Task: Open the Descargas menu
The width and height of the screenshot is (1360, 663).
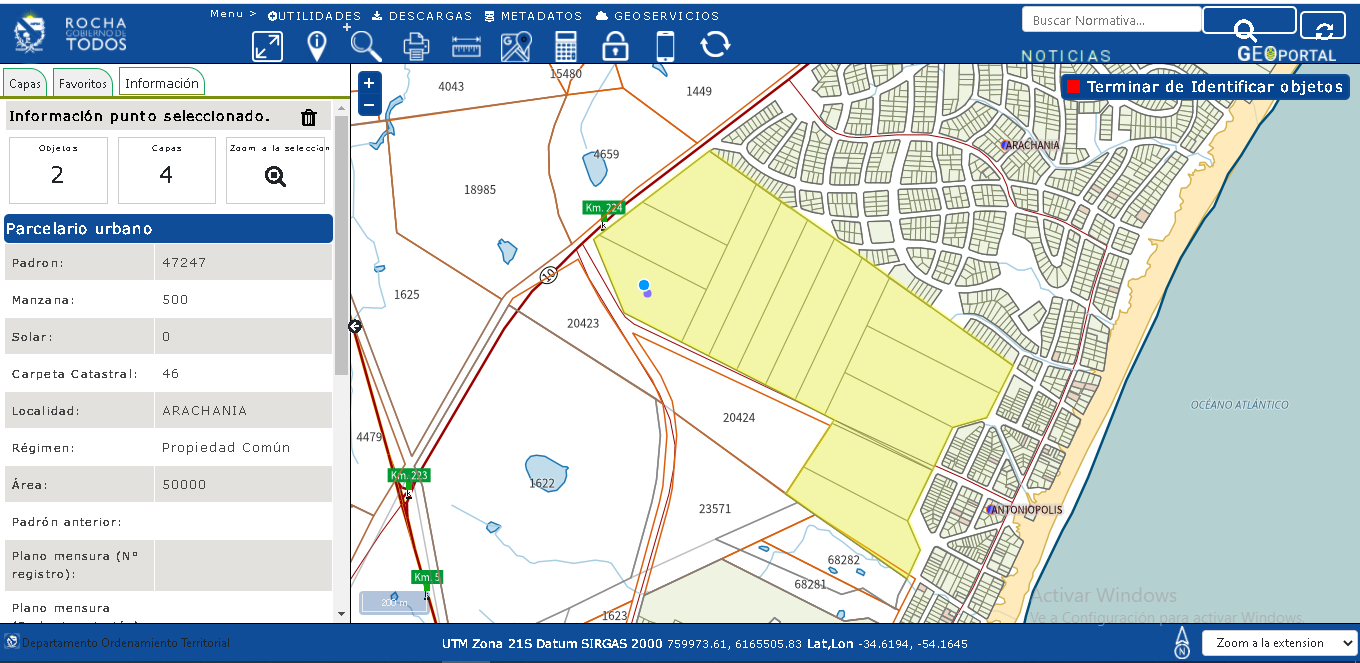Action: click(x=422, y=16)
